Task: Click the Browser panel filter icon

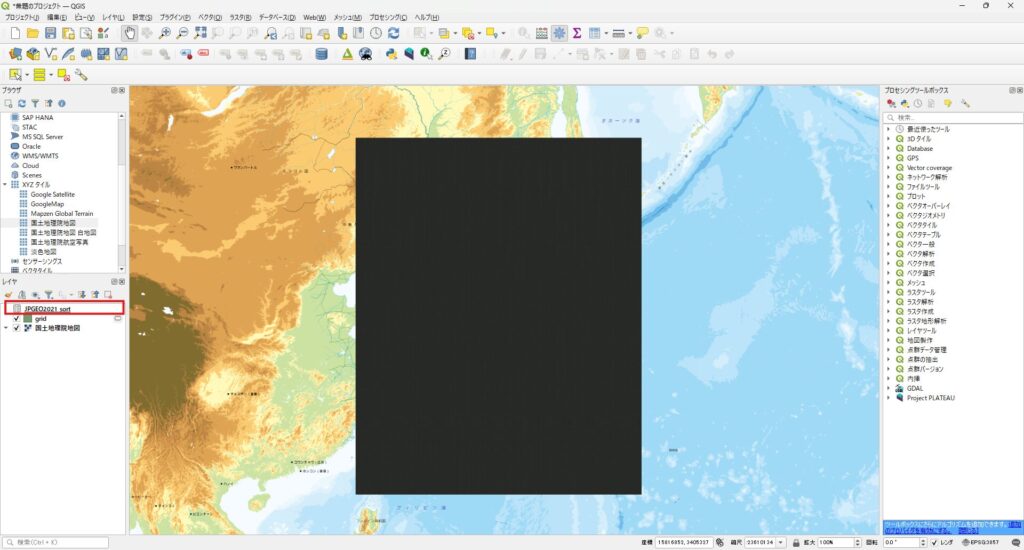Action: 35,103
